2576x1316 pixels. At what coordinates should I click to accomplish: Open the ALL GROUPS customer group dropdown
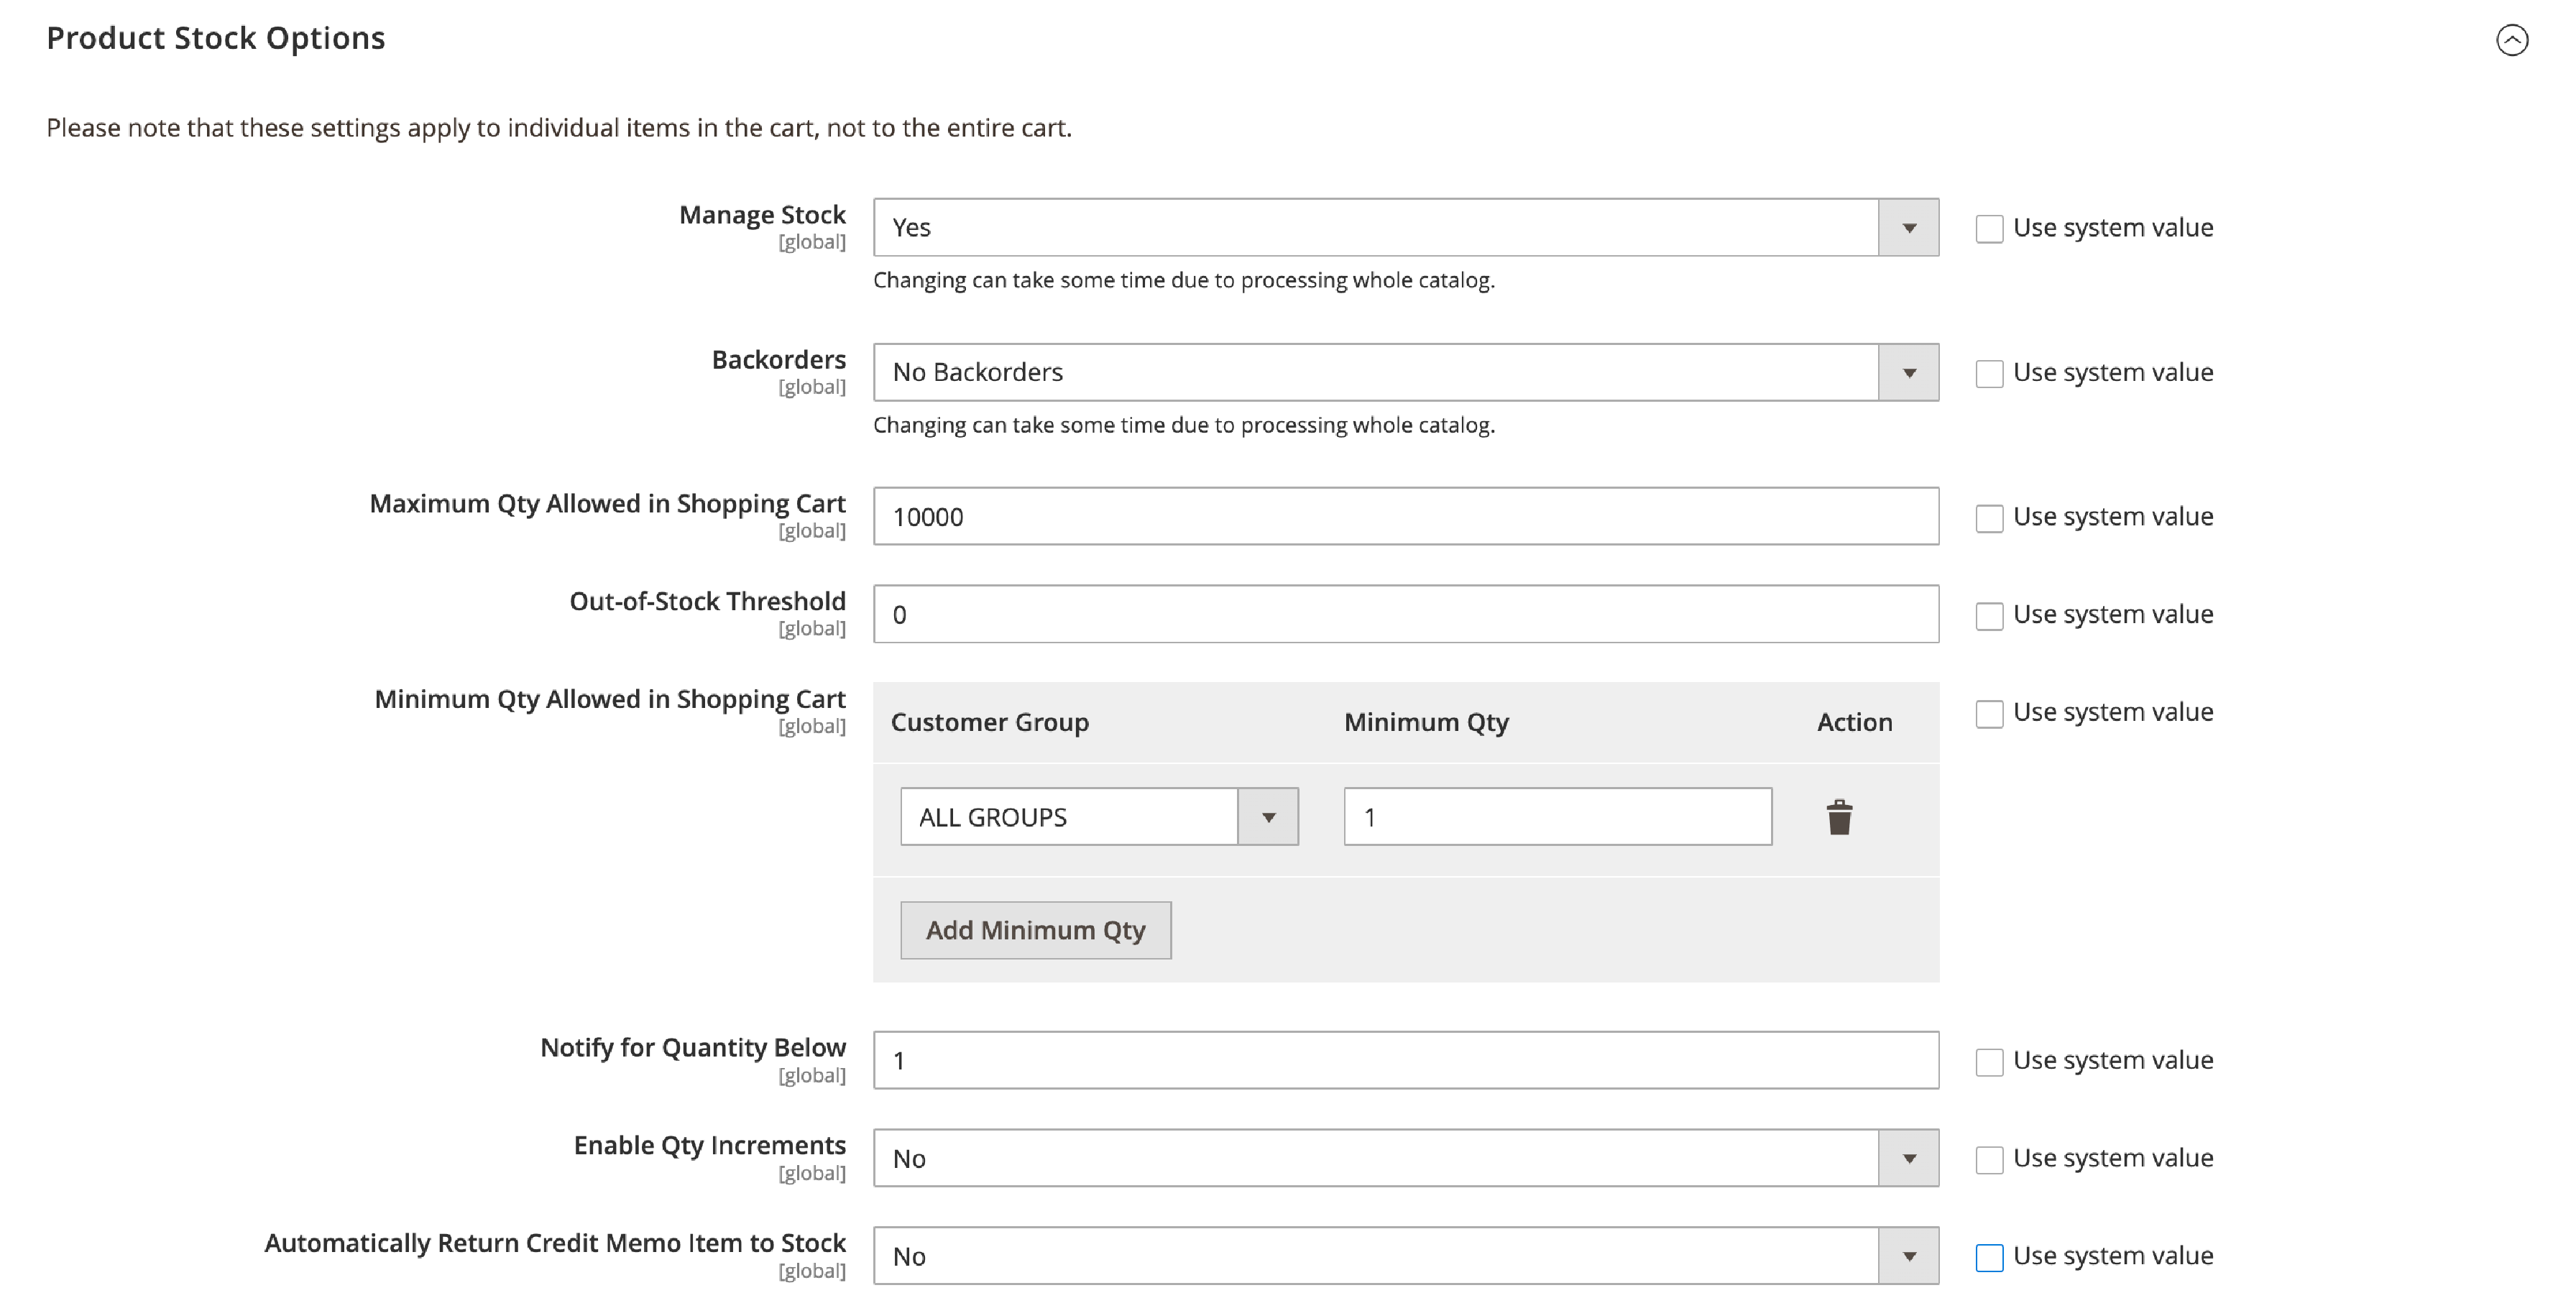(x=1099, y=817)
